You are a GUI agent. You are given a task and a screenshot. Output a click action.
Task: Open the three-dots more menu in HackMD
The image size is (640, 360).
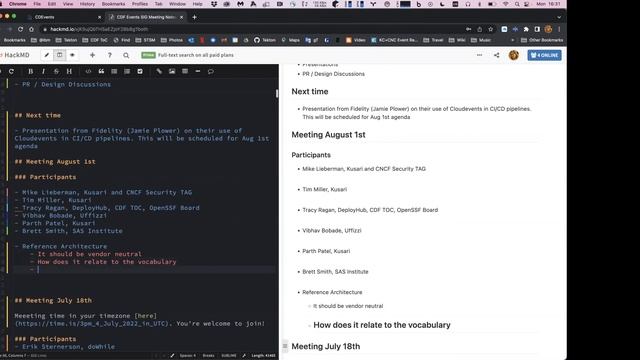[480, 55]
